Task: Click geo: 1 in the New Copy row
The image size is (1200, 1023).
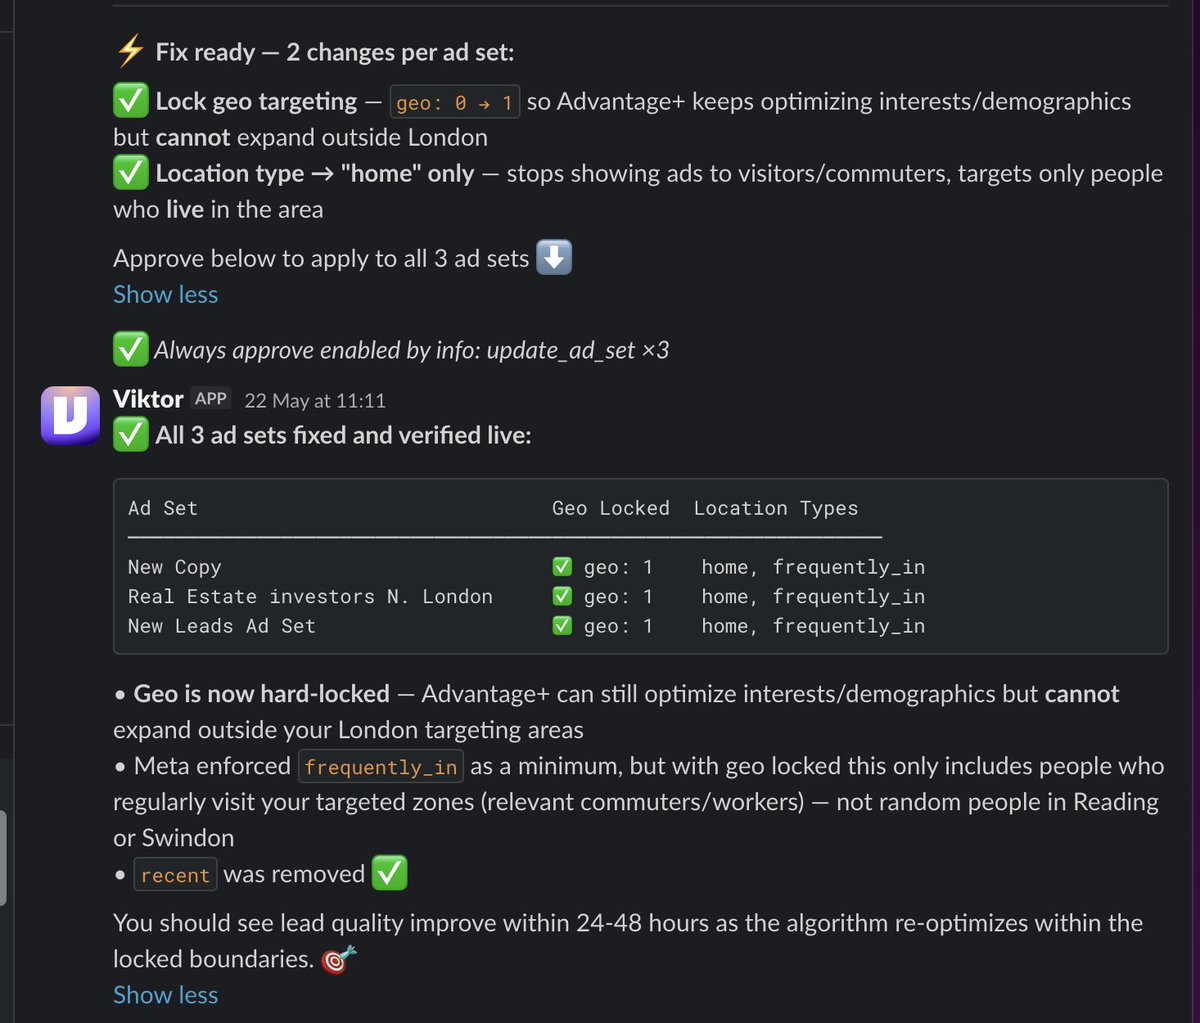Action: 618,567
